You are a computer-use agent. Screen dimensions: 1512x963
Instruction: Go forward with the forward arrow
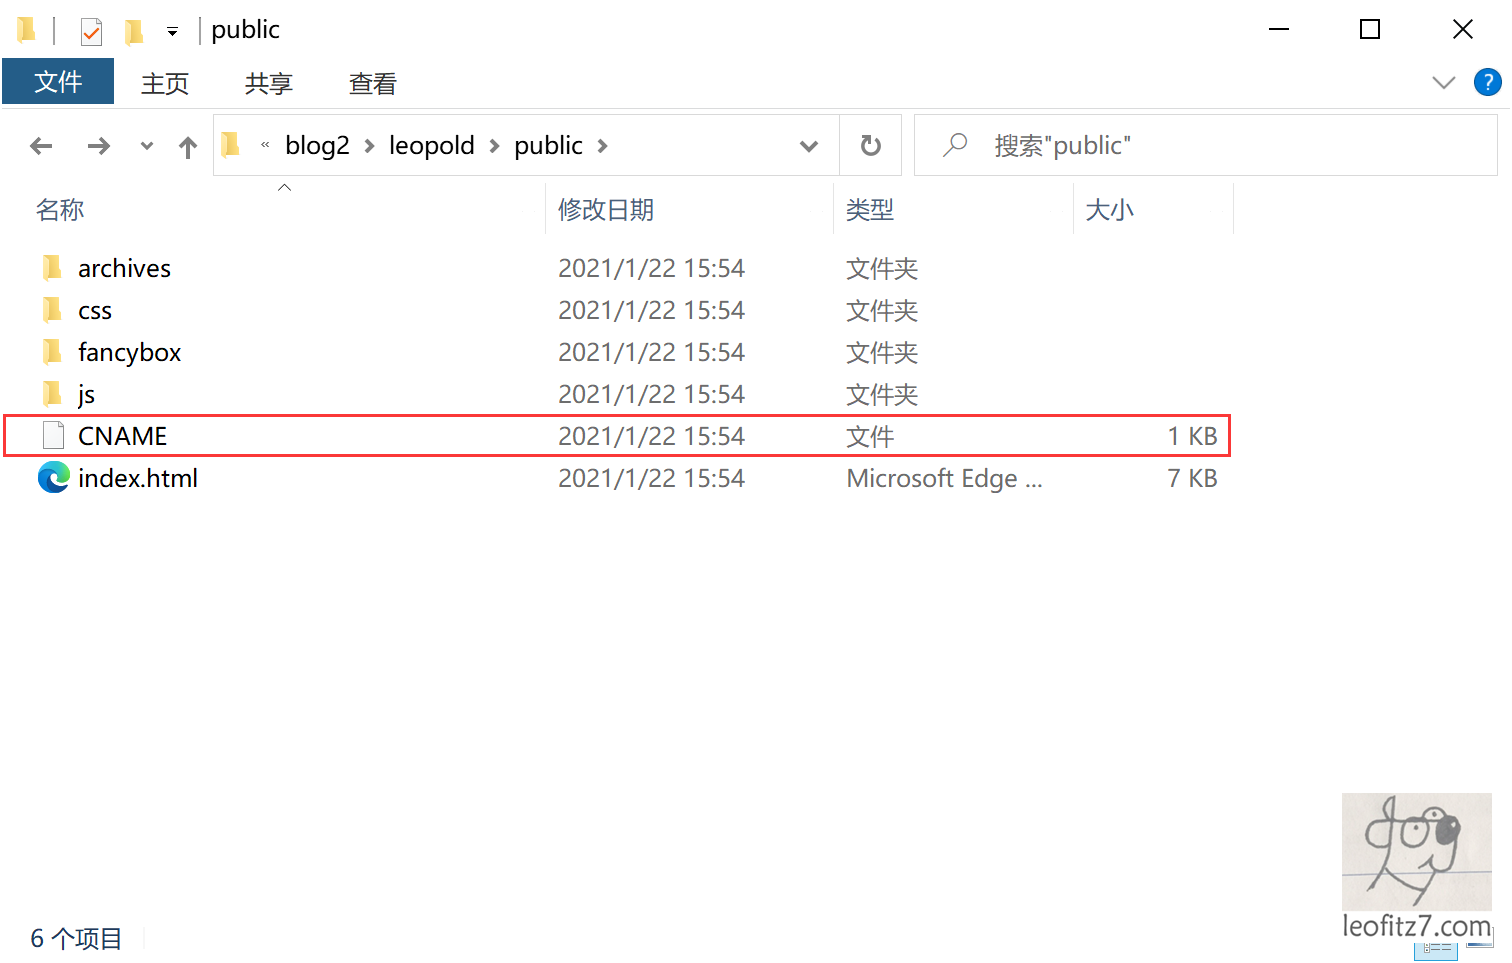(x=98, y=146)
